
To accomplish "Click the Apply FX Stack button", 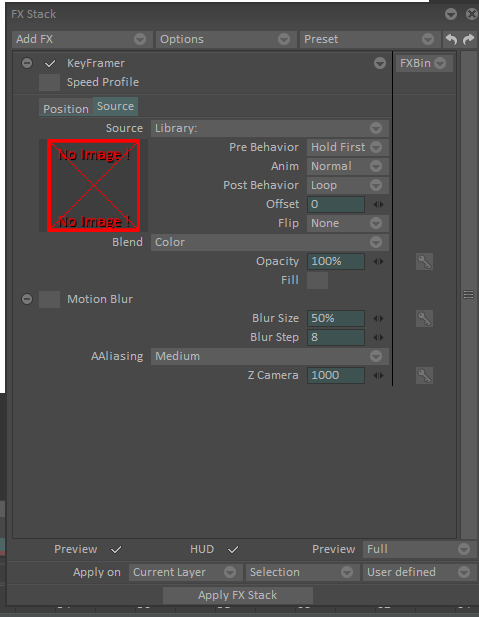I will (x=238, y=595).
